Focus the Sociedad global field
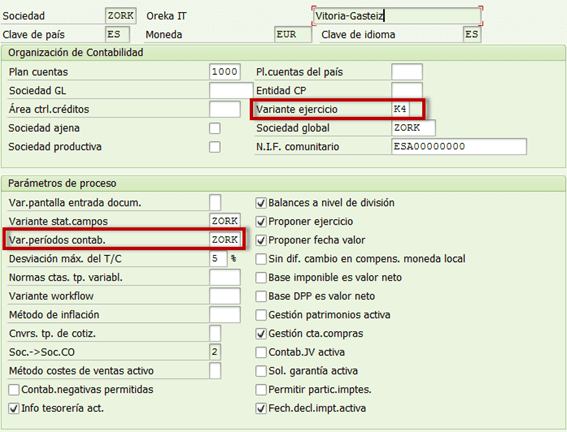 click(x=413, y=128)
